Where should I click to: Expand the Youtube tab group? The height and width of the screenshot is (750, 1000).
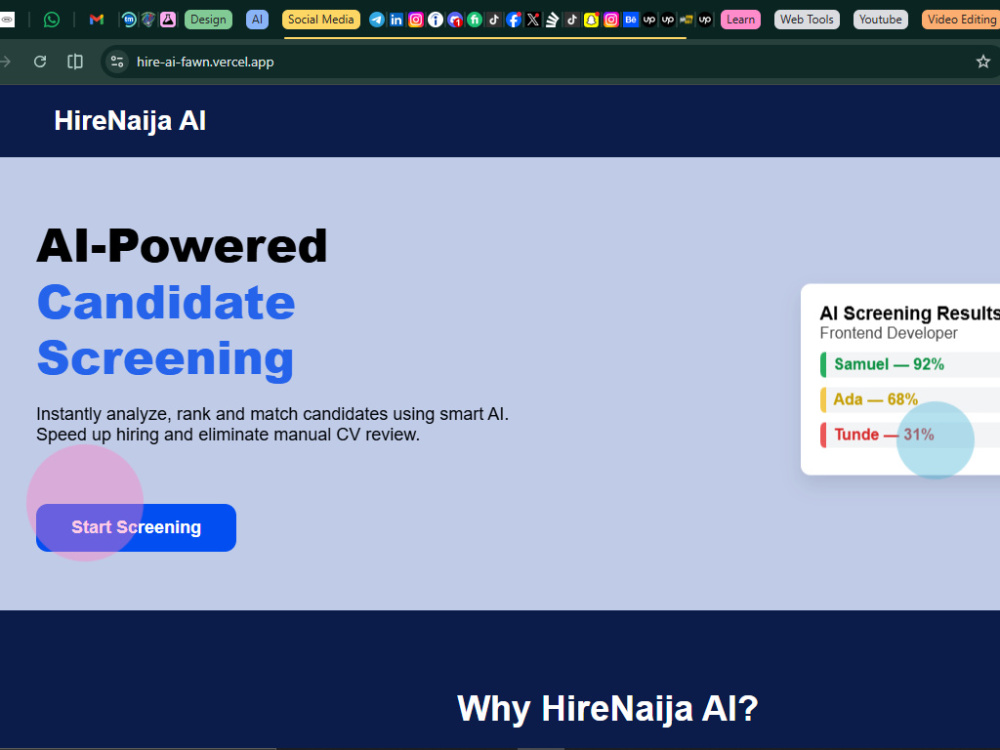pos(880,20)
